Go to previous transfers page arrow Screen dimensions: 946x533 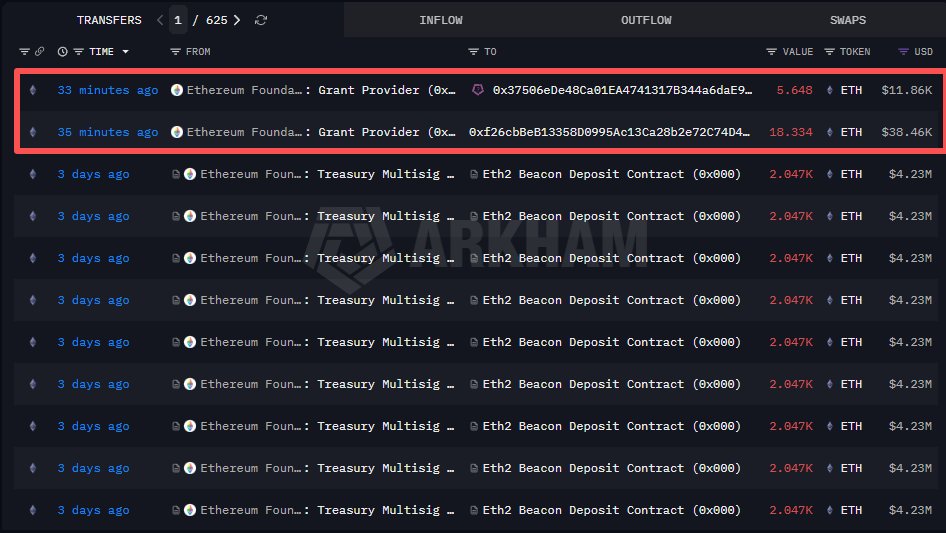[160, 20]
